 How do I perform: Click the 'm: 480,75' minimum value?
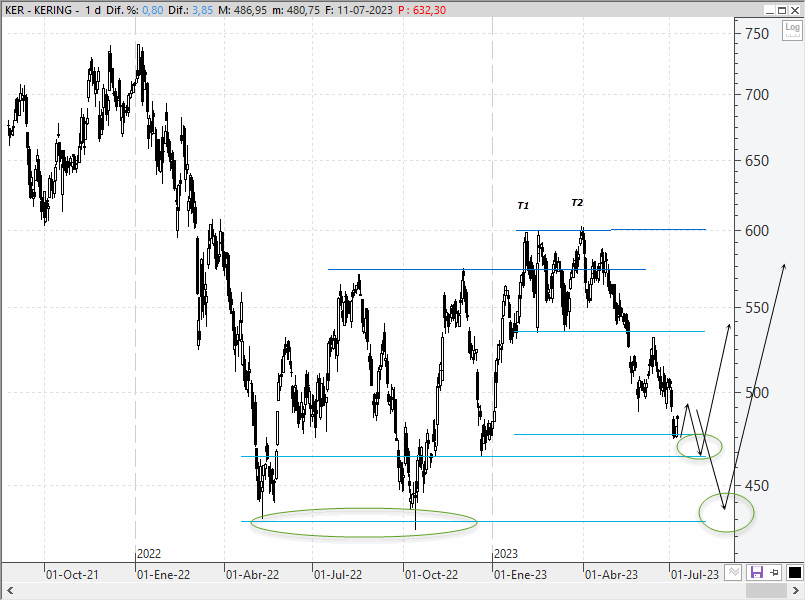pos(296,10)
